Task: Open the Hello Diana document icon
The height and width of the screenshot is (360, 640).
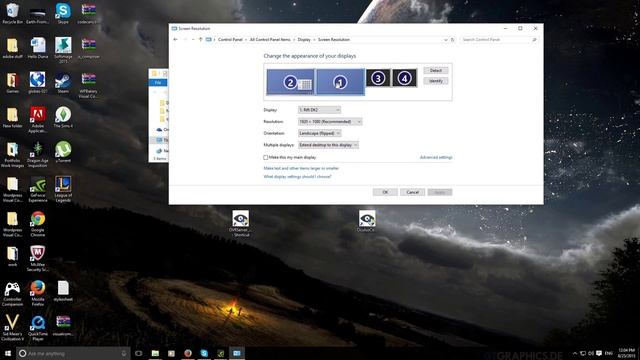Action: [38, 48]
